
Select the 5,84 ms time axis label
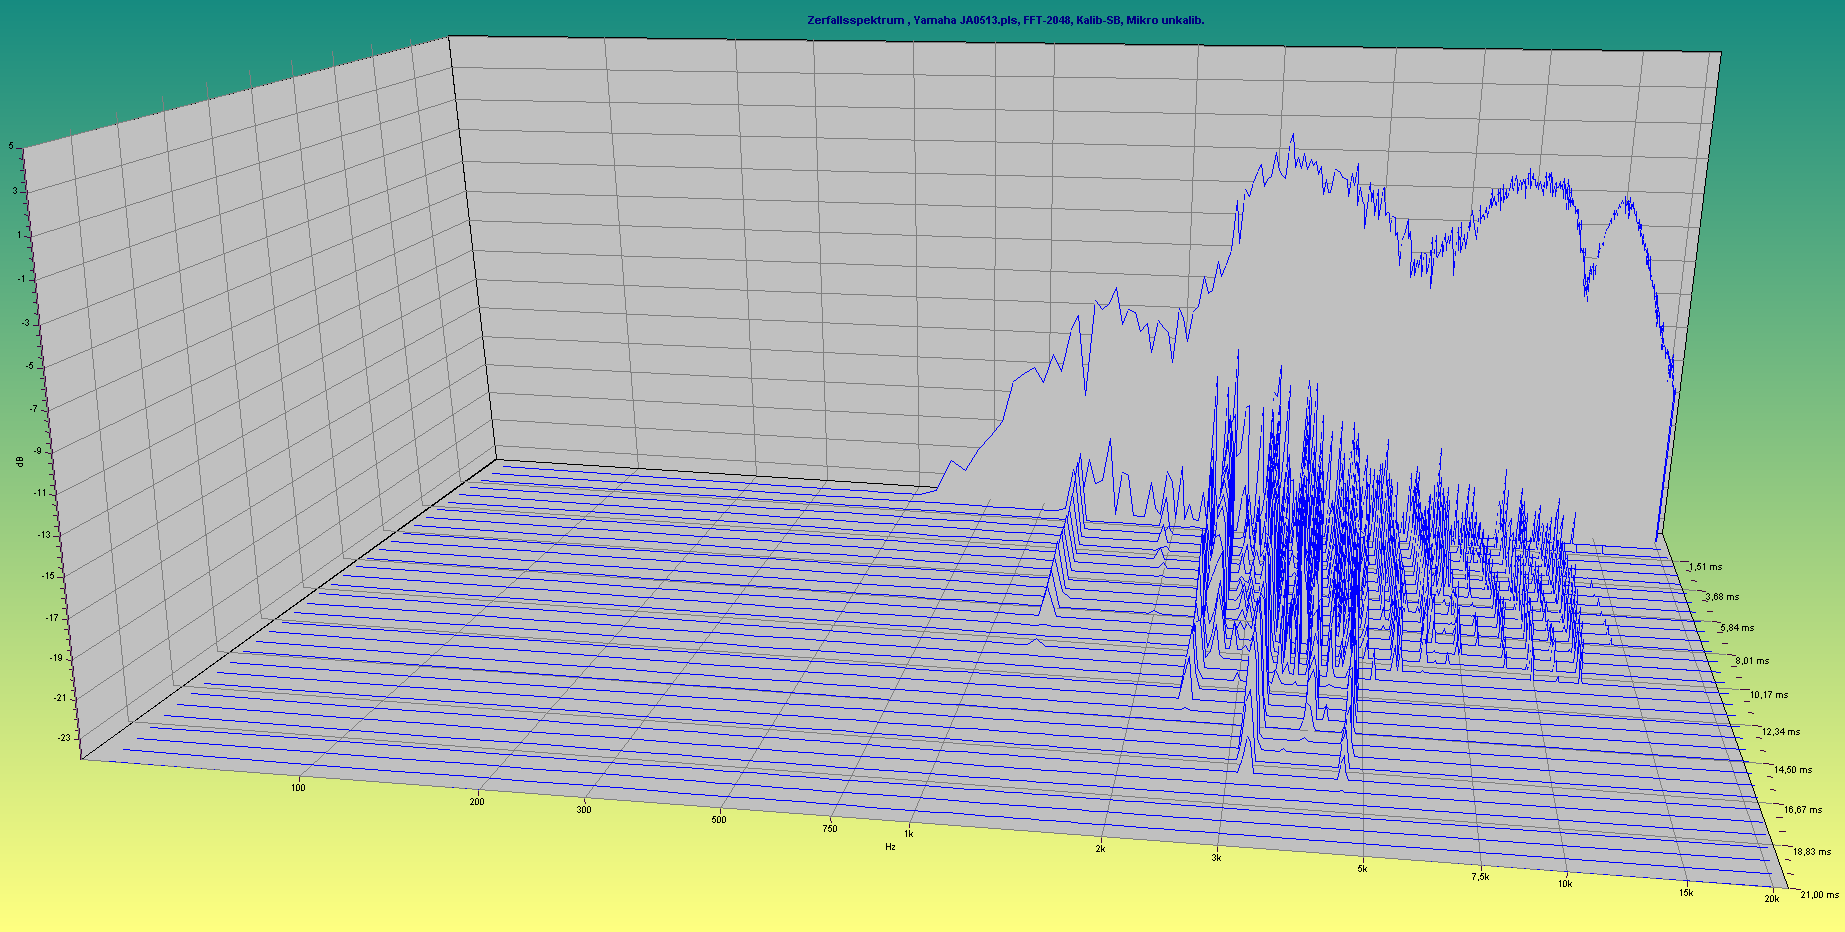pyautogui.click(x=1736, y=628)
